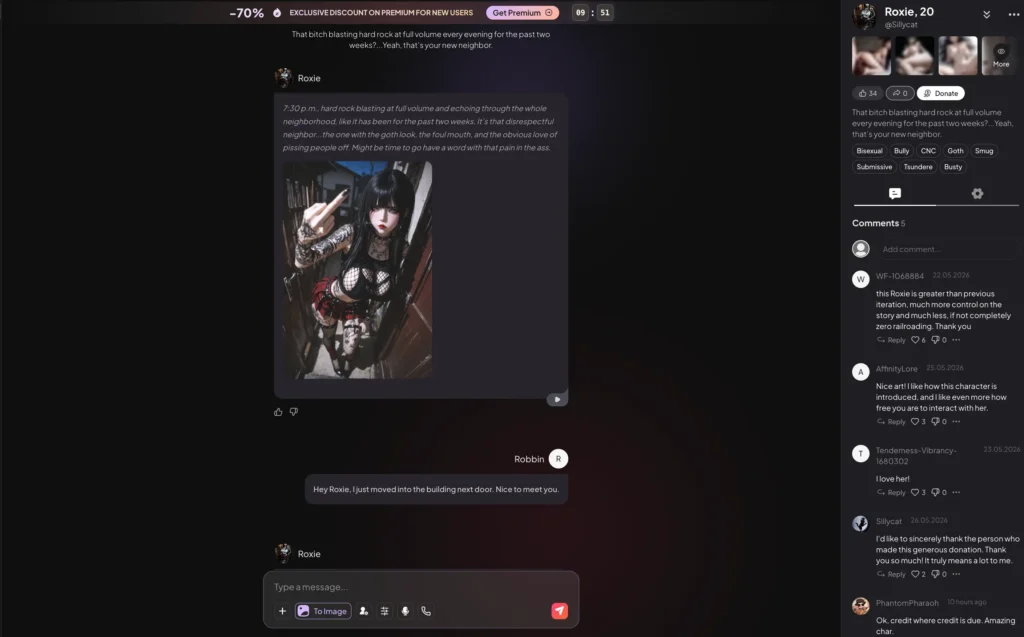The height and width of the screenshot is (637, 1024).
Task: Click the Type a message input field
Action: click(x=421, y=587)
